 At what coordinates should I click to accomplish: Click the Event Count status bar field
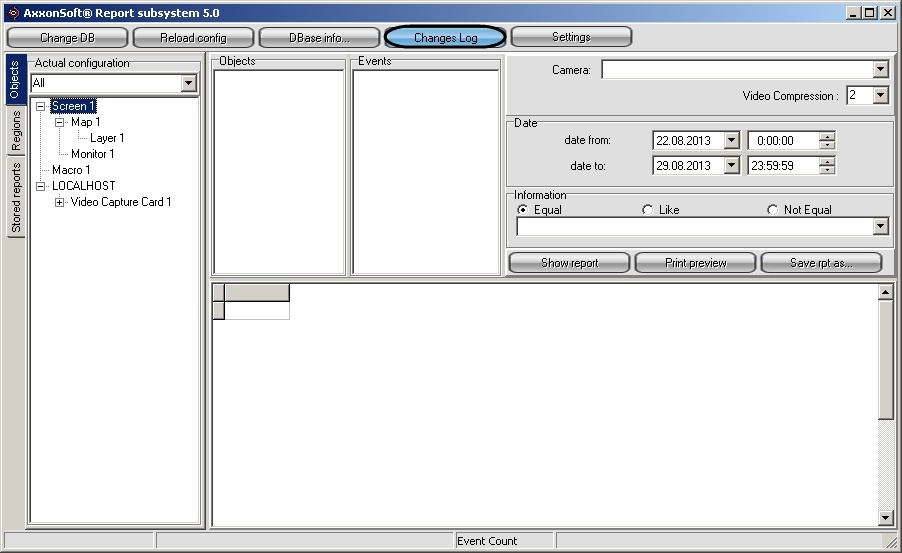(504, 541)
